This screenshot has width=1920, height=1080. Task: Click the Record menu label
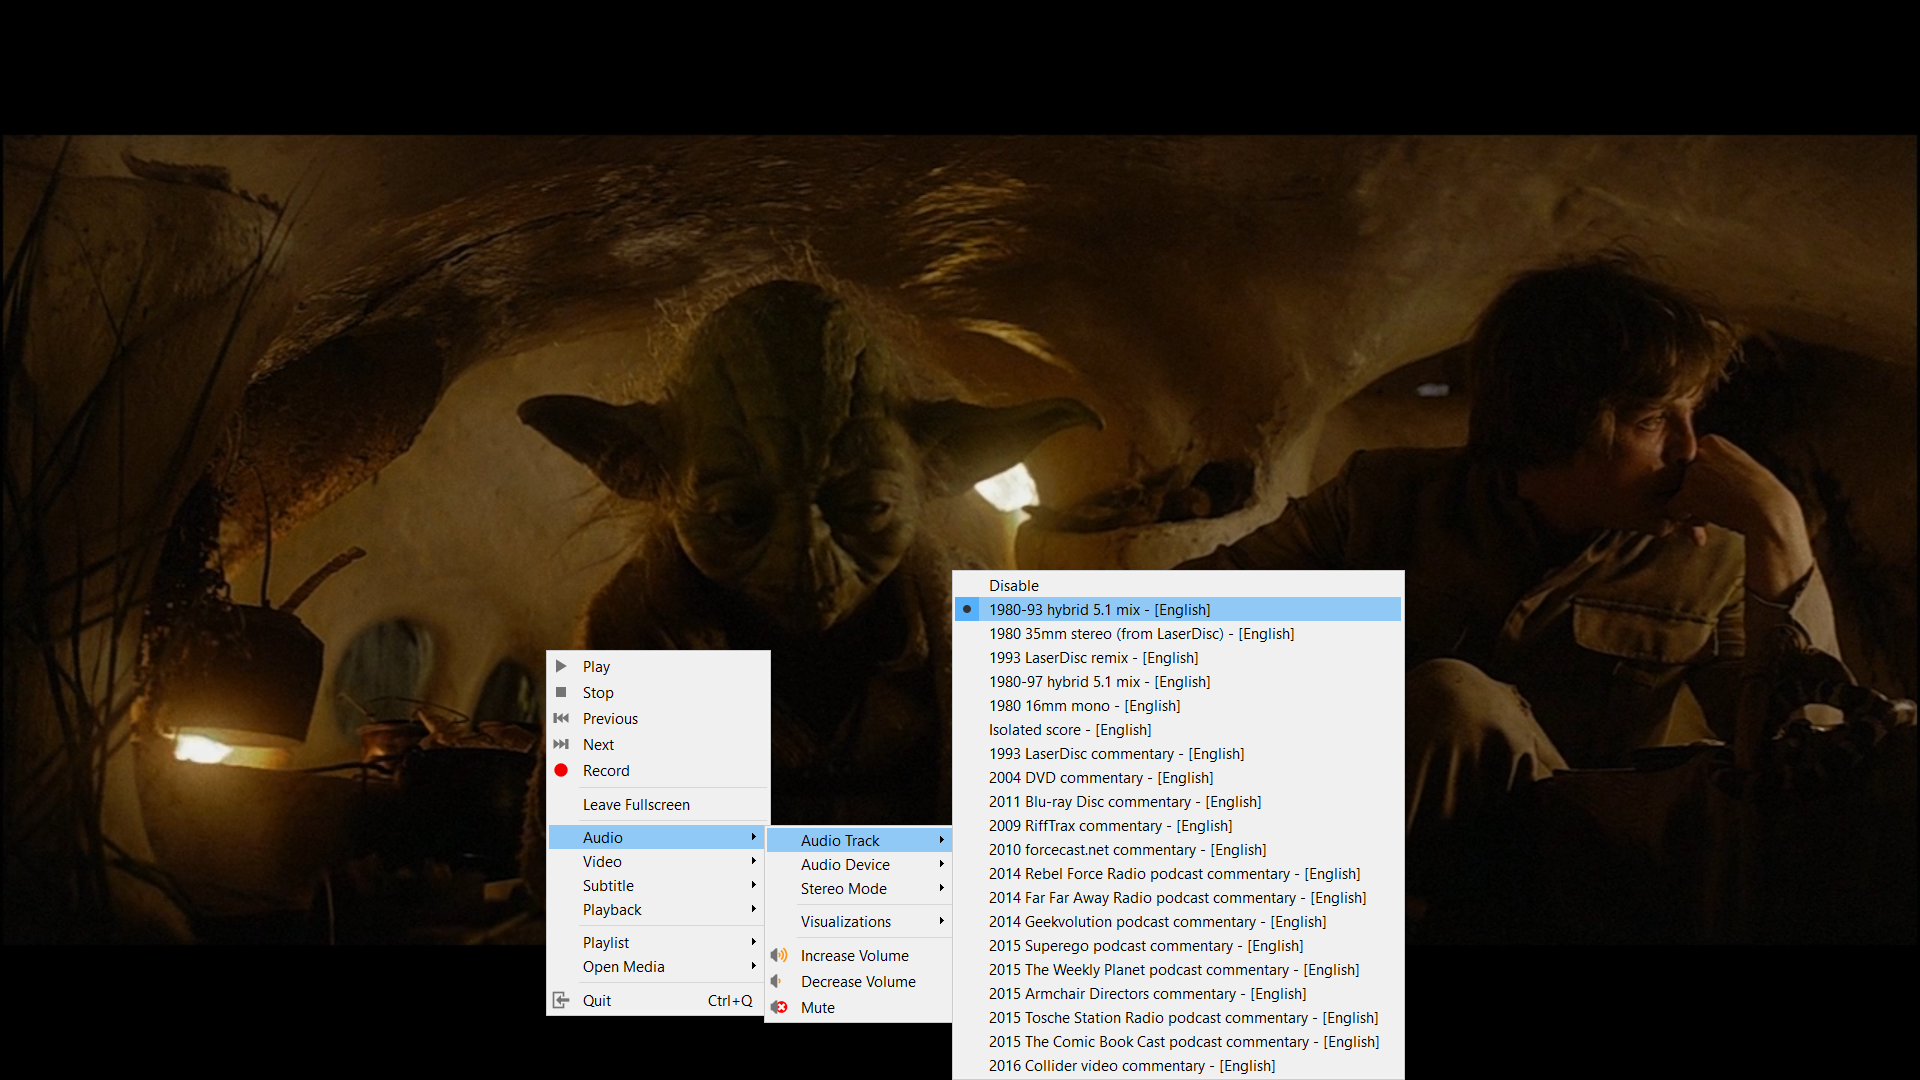pyautogui.click(x=606, y=770)
